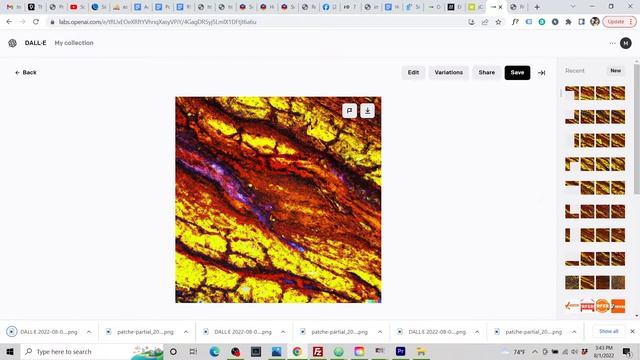Open the M user profile avatar
The height and width of the screenshot is (360, 640).
(626, 43)
